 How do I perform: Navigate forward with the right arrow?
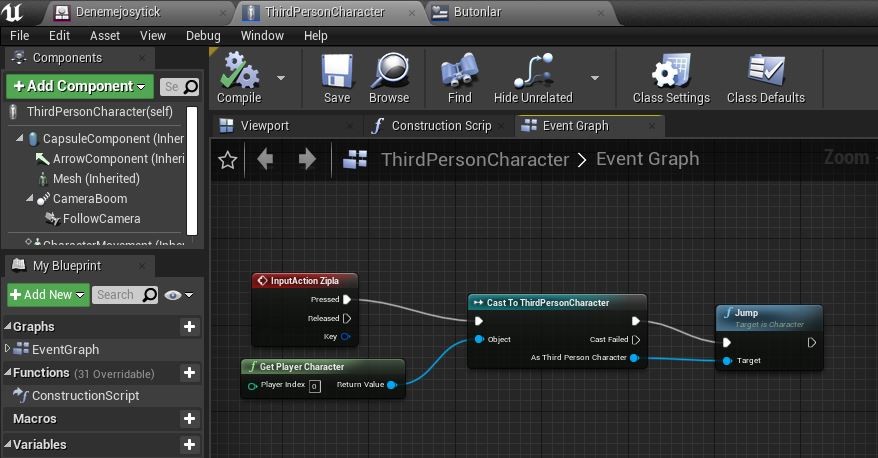[x=307, y=160]
